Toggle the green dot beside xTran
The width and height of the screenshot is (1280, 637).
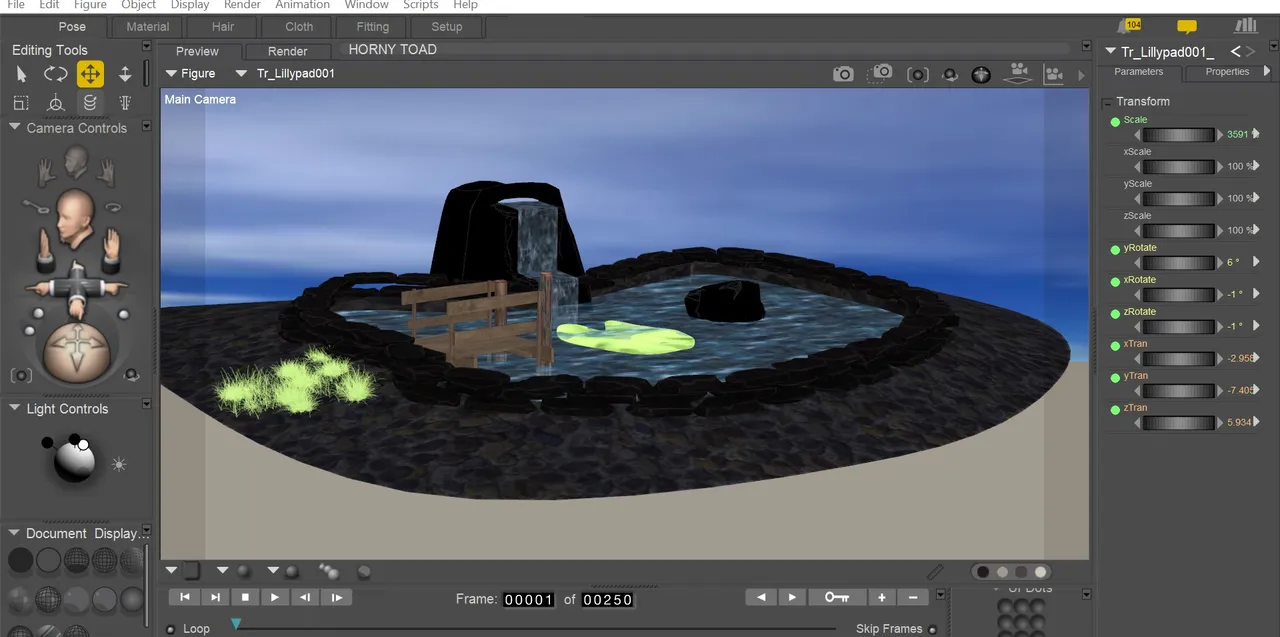click(x=1116, y=346)
